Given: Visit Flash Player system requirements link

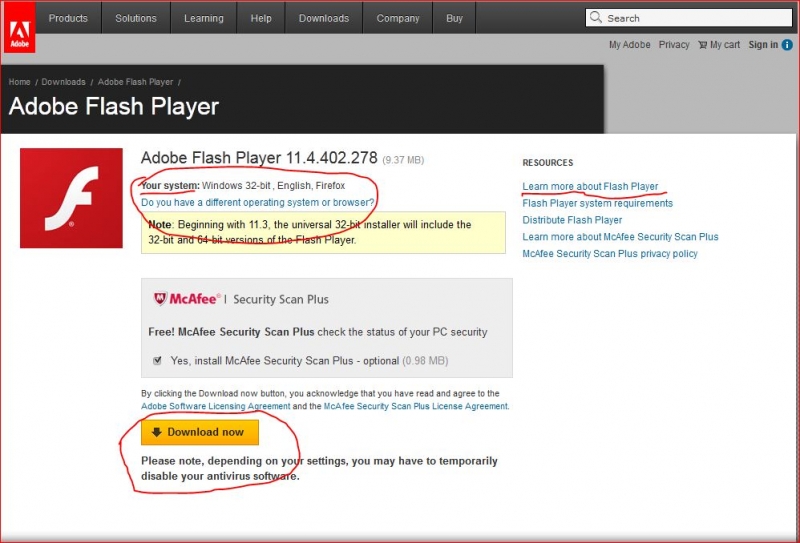Looking at the screenshot, I should [x=597, y=203].
